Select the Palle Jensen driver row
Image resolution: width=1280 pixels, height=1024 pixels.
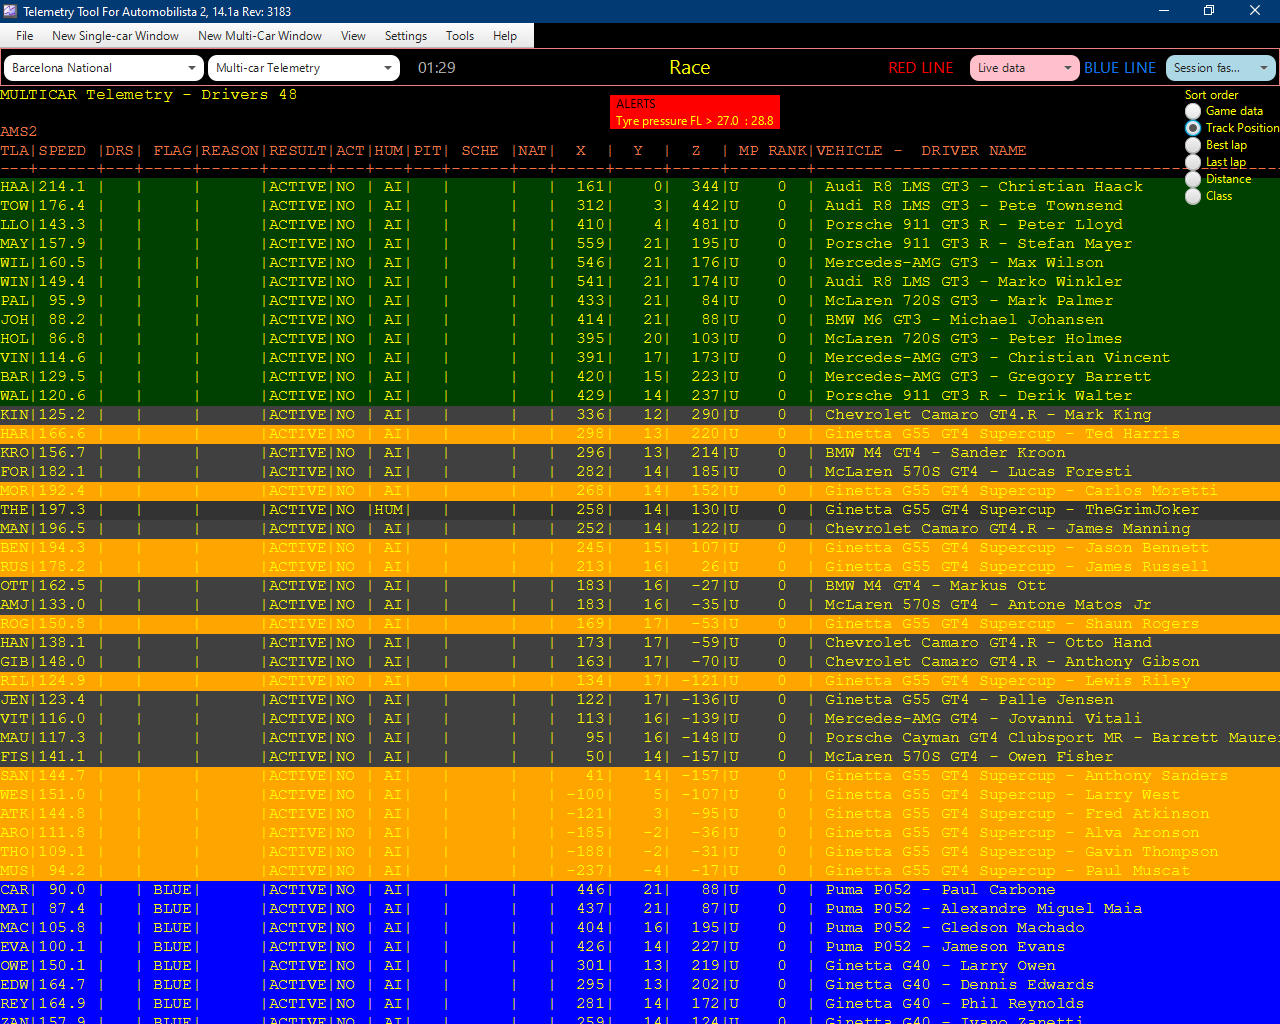(640, 700)
